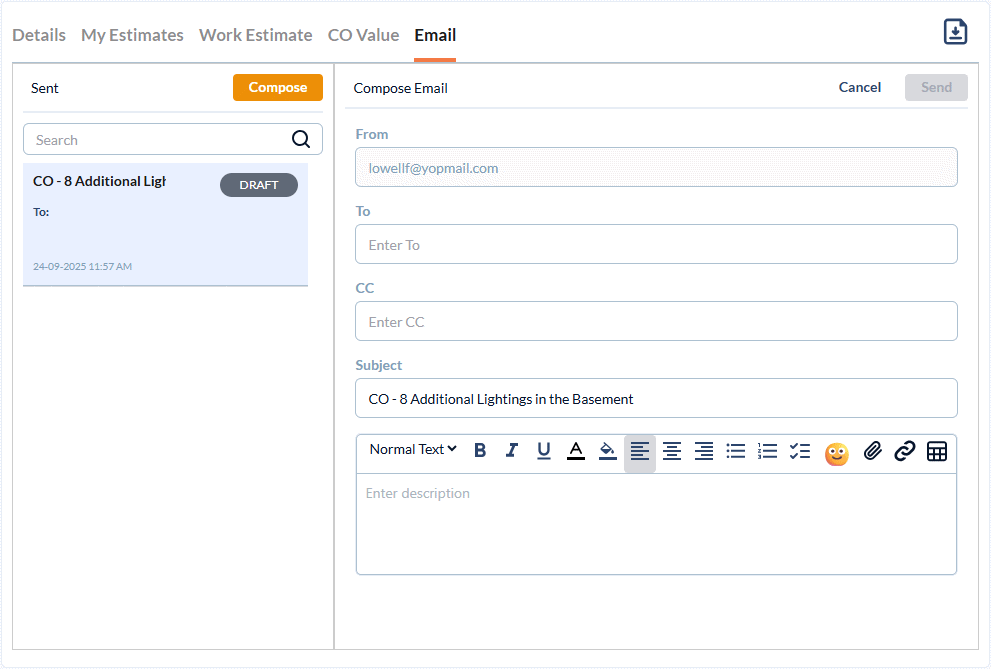Click the From field label
Screen dimensions: 991x669
372,134
